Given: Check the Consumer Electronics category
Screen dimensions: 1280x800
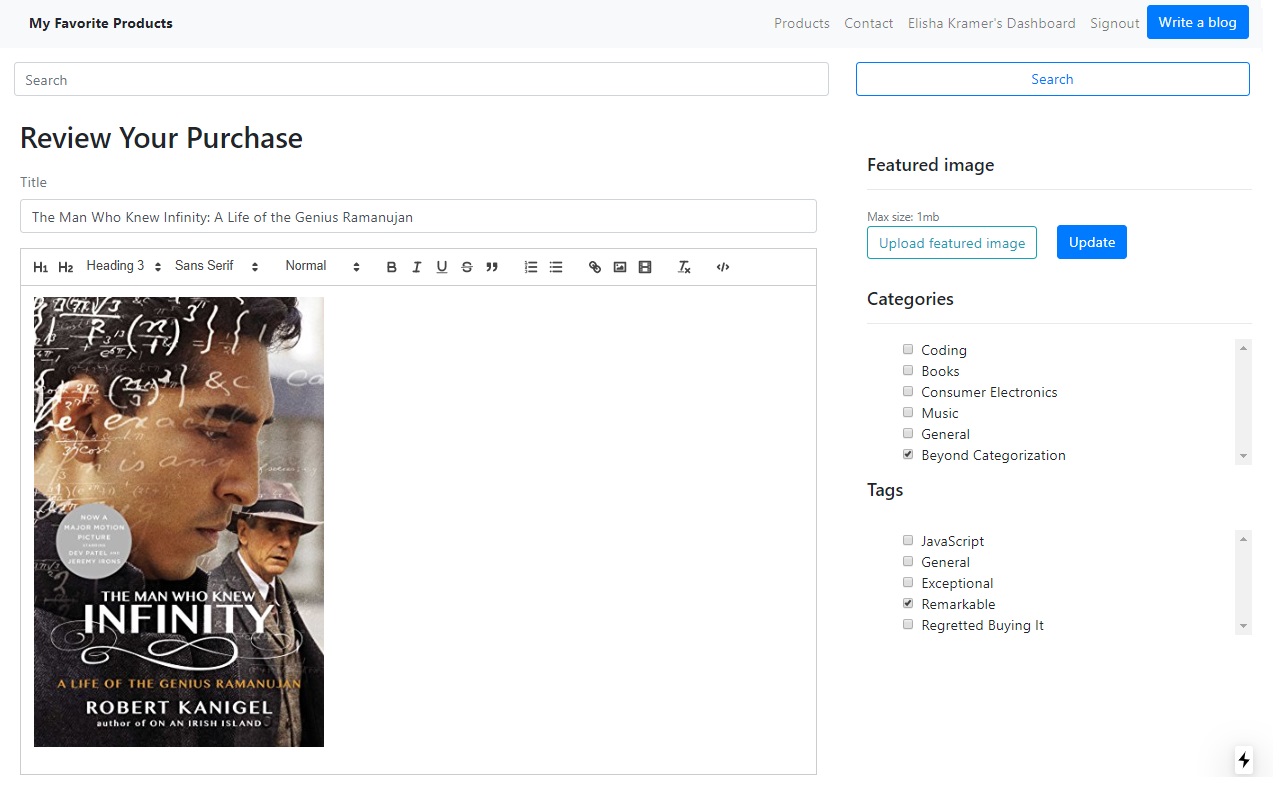Looking at the screenshot, I should (908, 391).
